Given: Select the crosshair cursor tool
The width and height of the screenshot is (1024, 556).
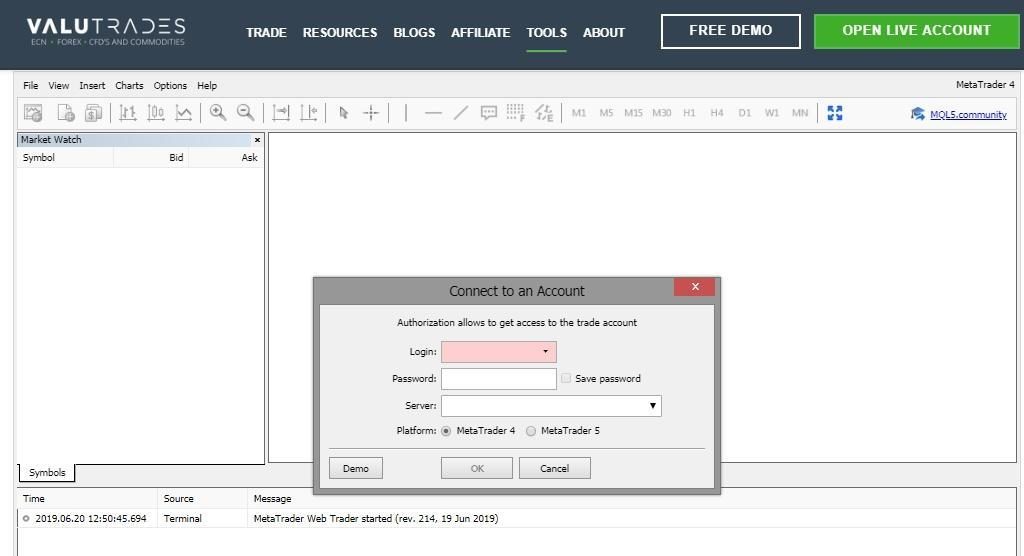Looking at the screenshot, I should pyautogui.click(x=371, y=113).
